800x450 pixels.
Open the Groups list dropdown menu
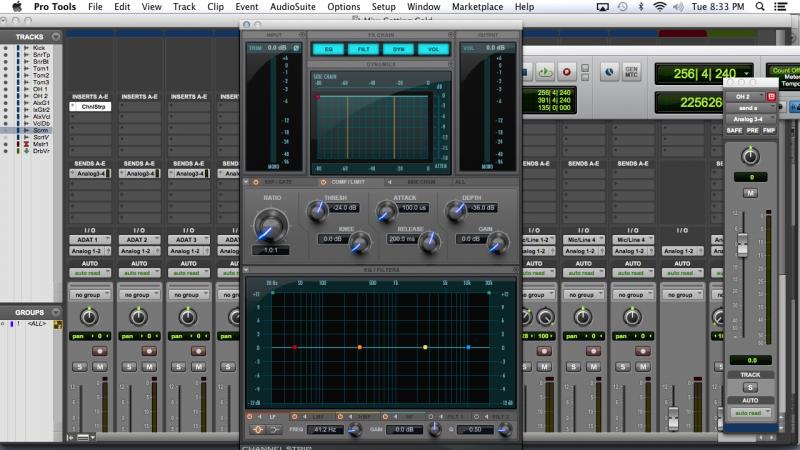[x=56, y=312]
